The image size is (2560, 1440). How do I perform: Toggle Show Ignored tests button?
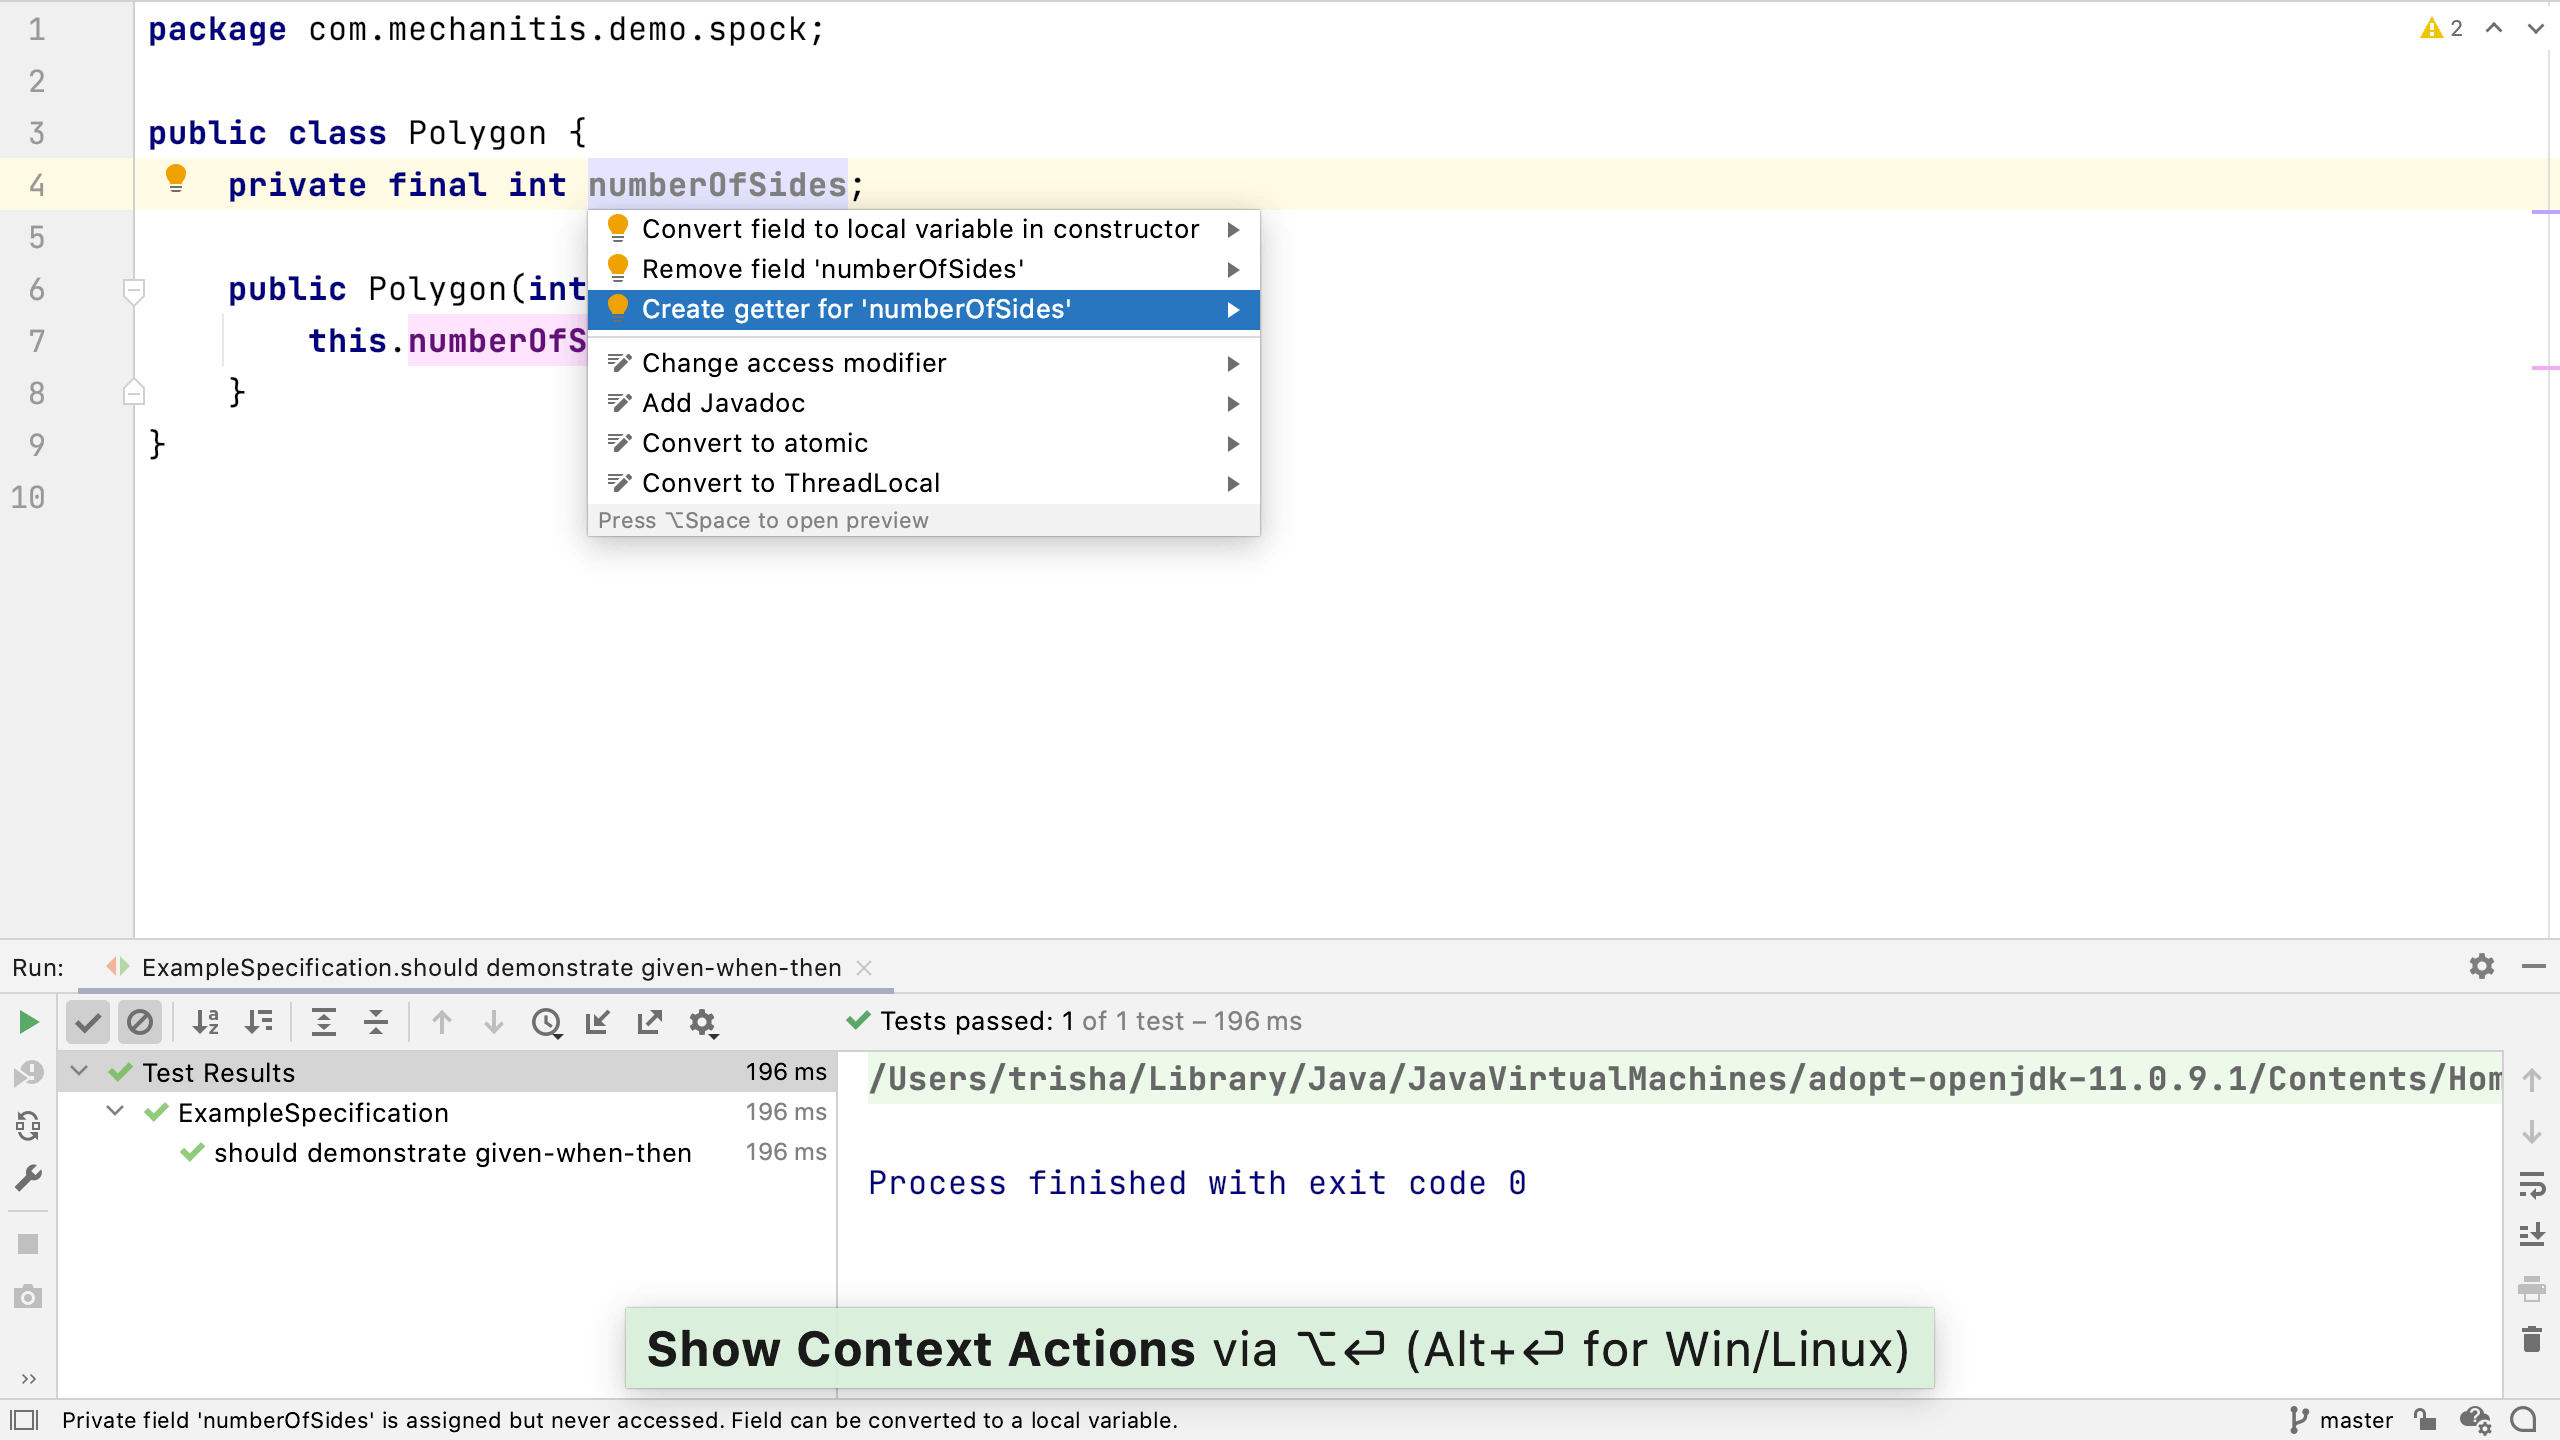click(140, 1022)
